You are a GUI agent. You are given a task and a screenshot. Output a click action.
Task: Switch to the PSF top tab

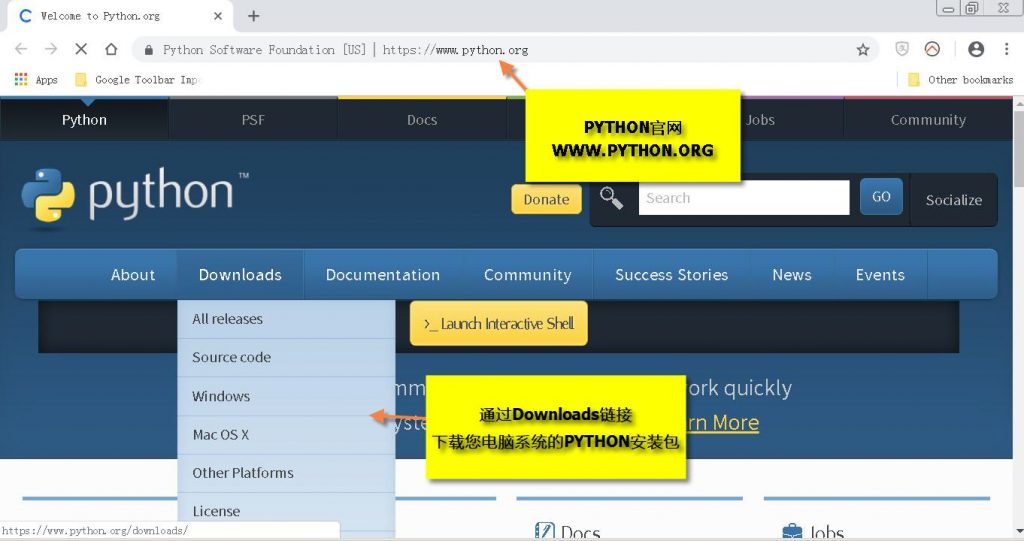click(x=253, y=120)
